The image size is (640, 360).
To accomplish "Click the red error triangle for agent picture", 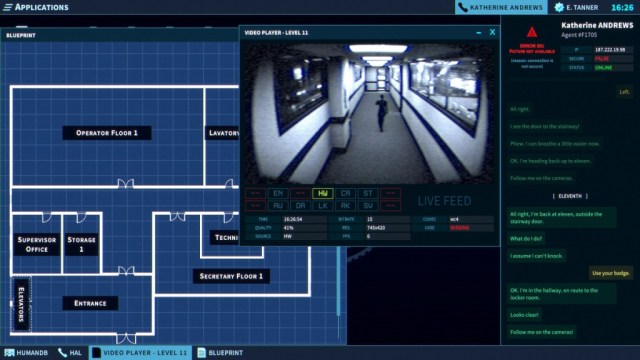I will 531,32.
